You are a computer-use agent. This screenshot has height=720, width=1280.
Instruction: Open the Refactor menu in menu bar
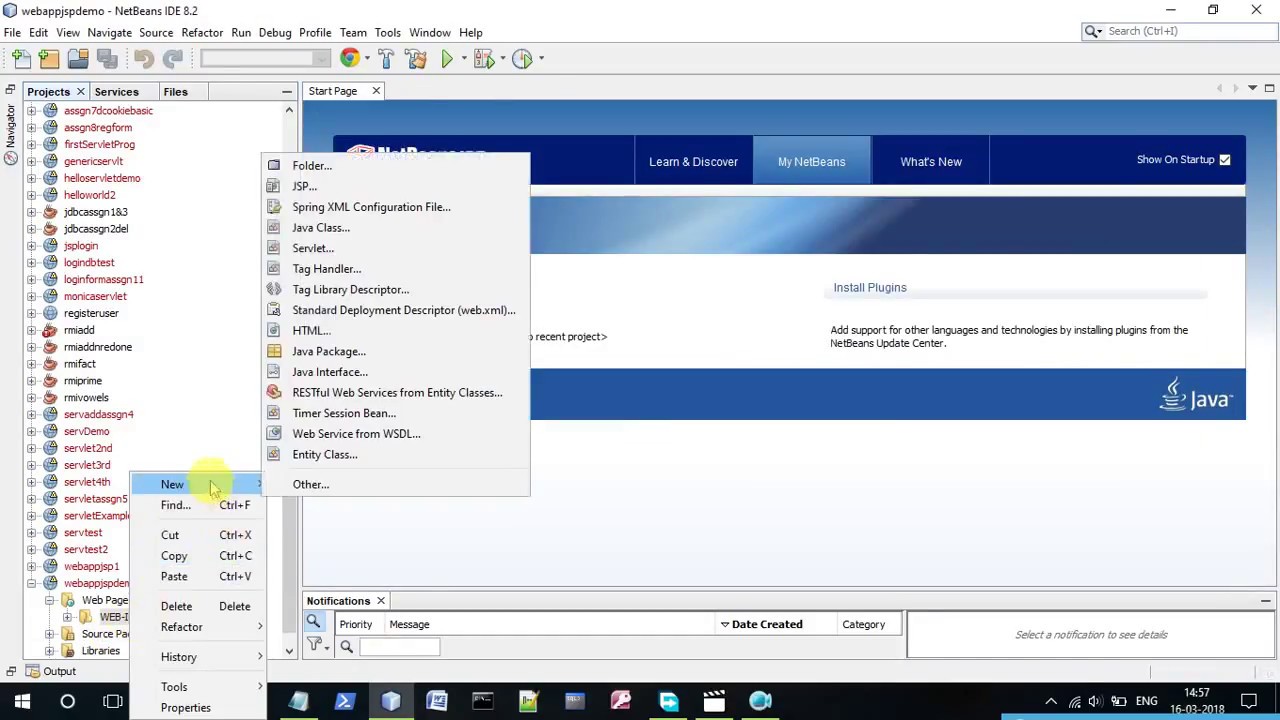tap(202, 33)
